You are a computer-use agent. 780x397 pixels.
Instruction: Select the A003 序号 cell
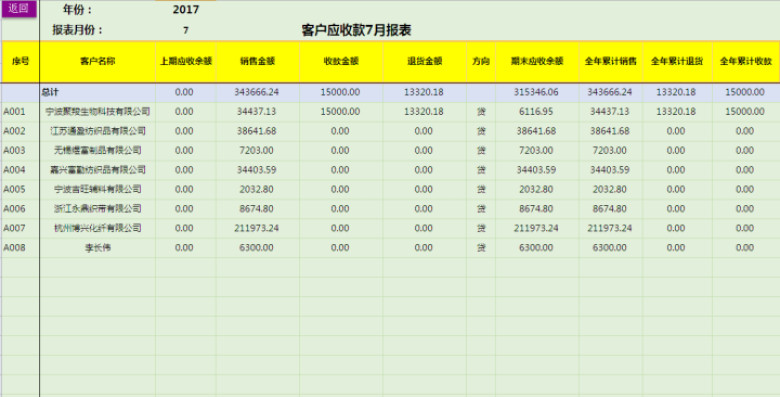[20, 151]
